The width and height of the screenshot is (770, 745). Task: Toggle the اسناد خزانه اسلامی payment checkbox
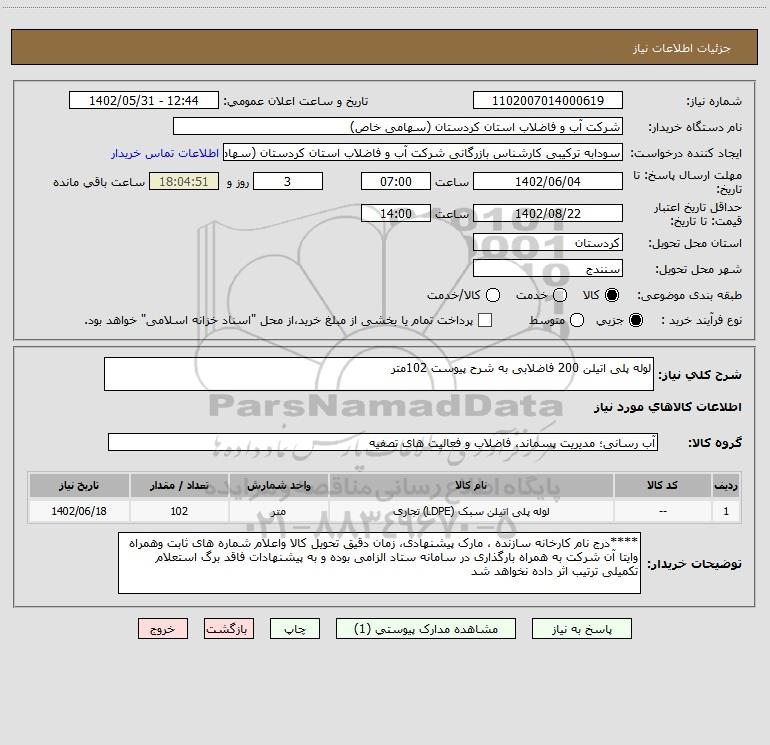(485, 320)
